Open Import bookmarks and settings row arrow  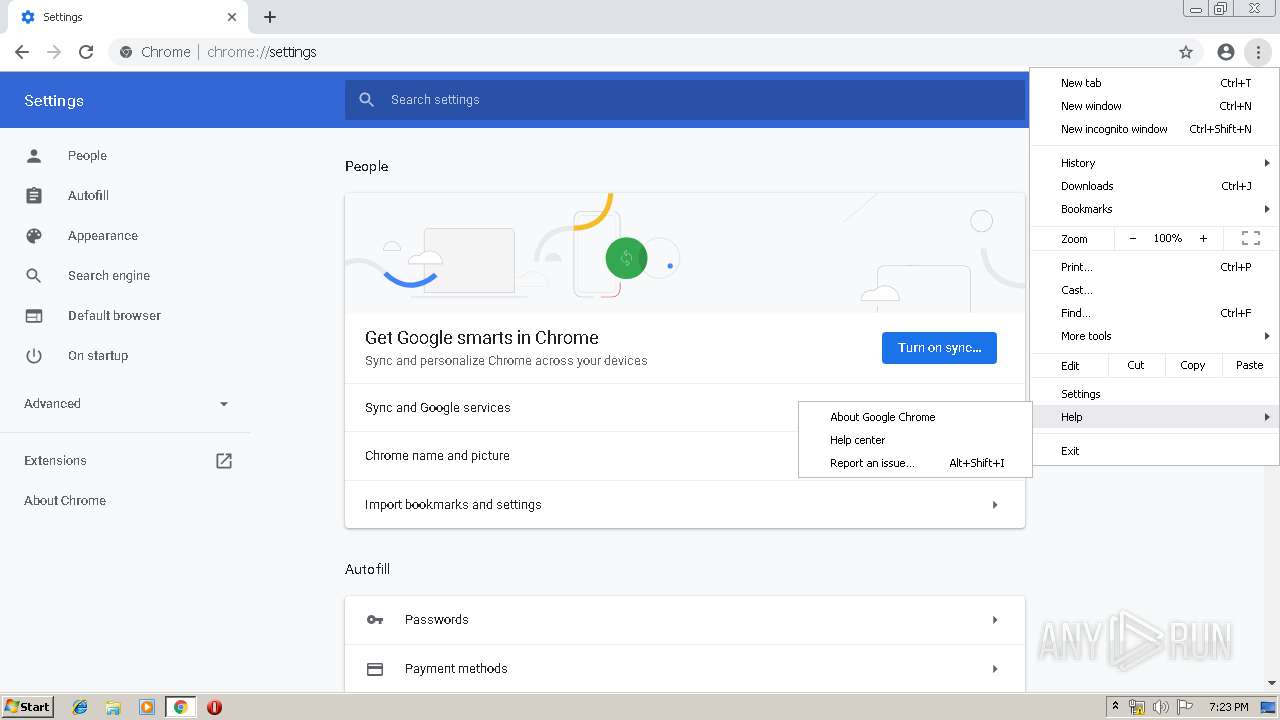click(995, 505)
